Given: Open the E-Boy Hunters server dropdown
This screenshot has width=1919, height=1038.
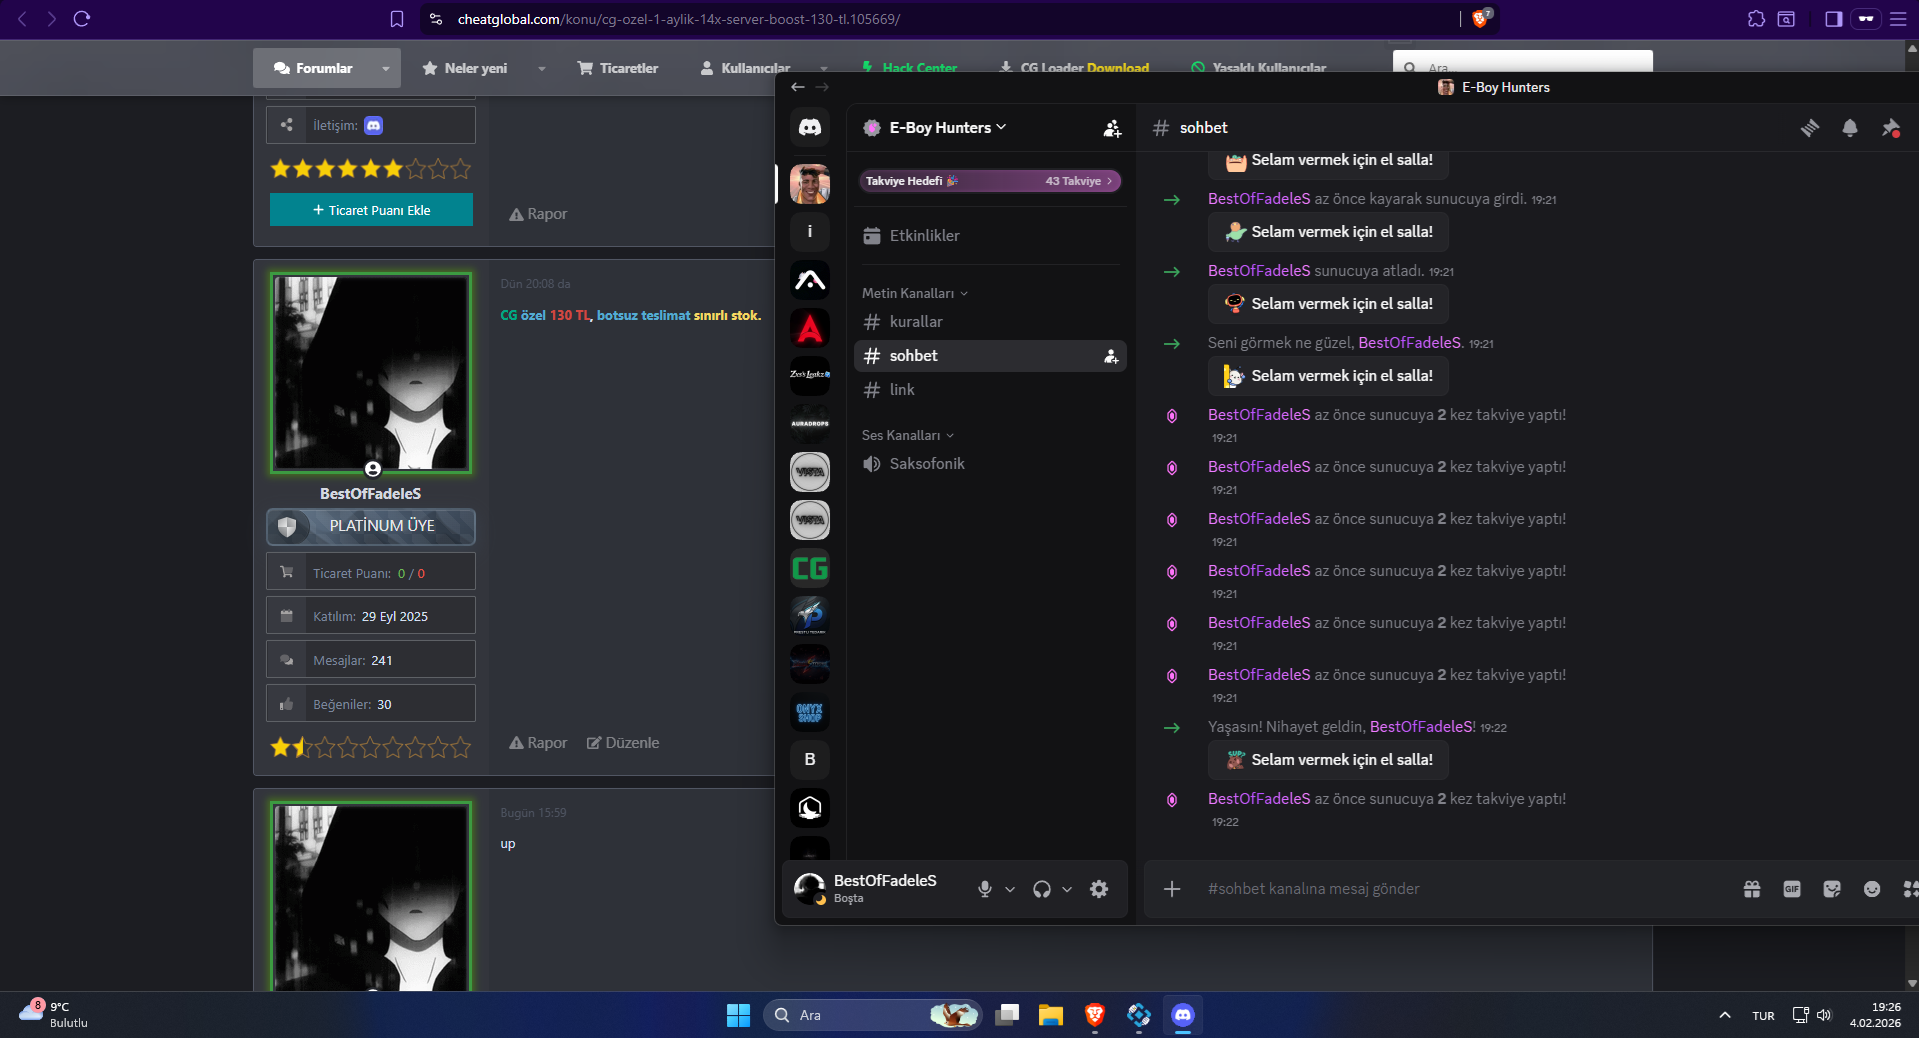Looking at the screenshot, I should (x=948, y=128).
